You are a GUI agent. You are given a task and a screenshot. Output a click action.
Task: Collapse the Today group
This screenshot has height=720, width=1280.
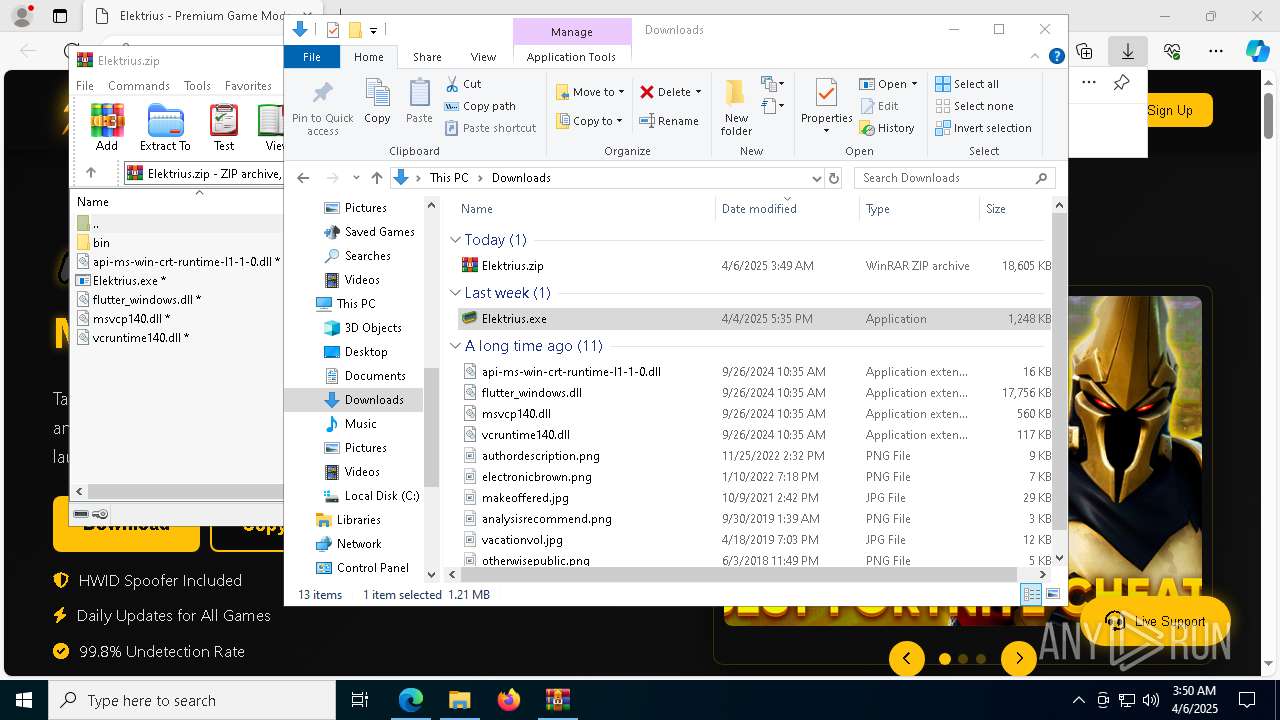(455, 240)
